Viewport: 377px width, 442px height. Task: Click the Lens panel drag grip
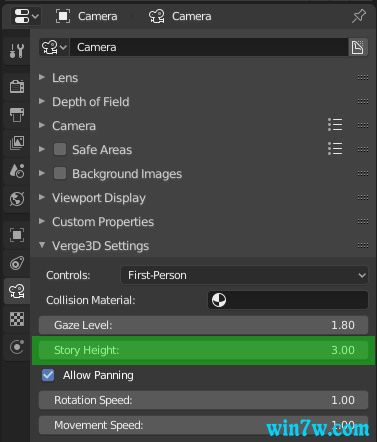(363, 77)
